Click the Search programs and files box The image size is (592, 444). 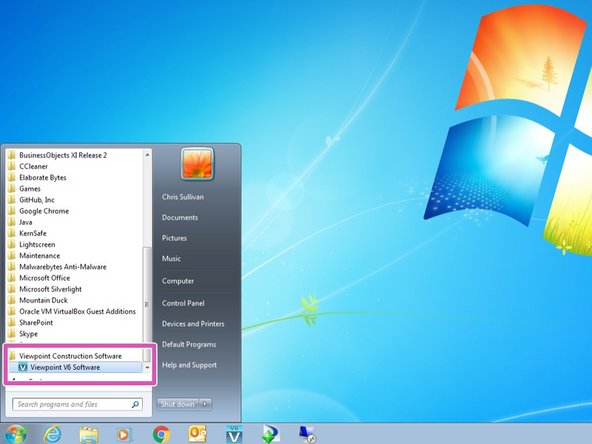[x=78, y=404]
